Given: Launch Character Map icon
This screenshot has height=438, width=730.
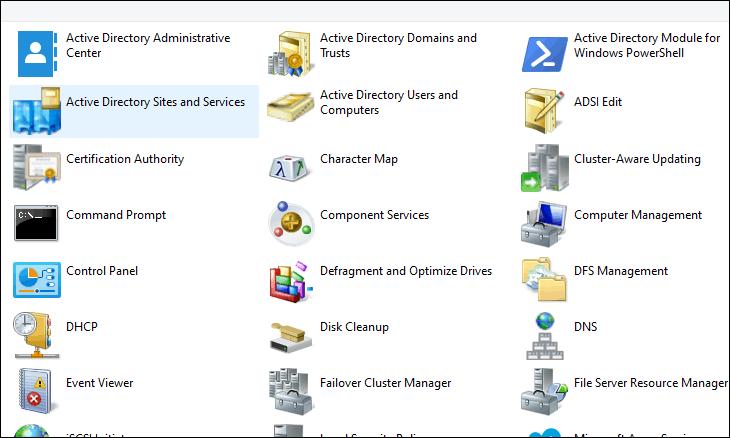Looking at the screenshot, I should (x=290, y=168).
